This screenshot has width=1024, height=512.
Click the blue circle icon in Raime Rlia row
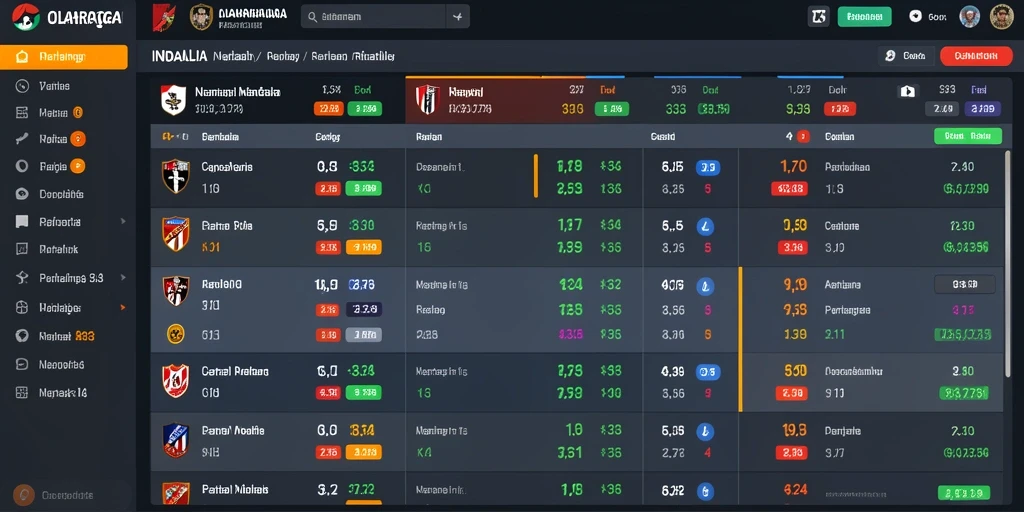705,227
